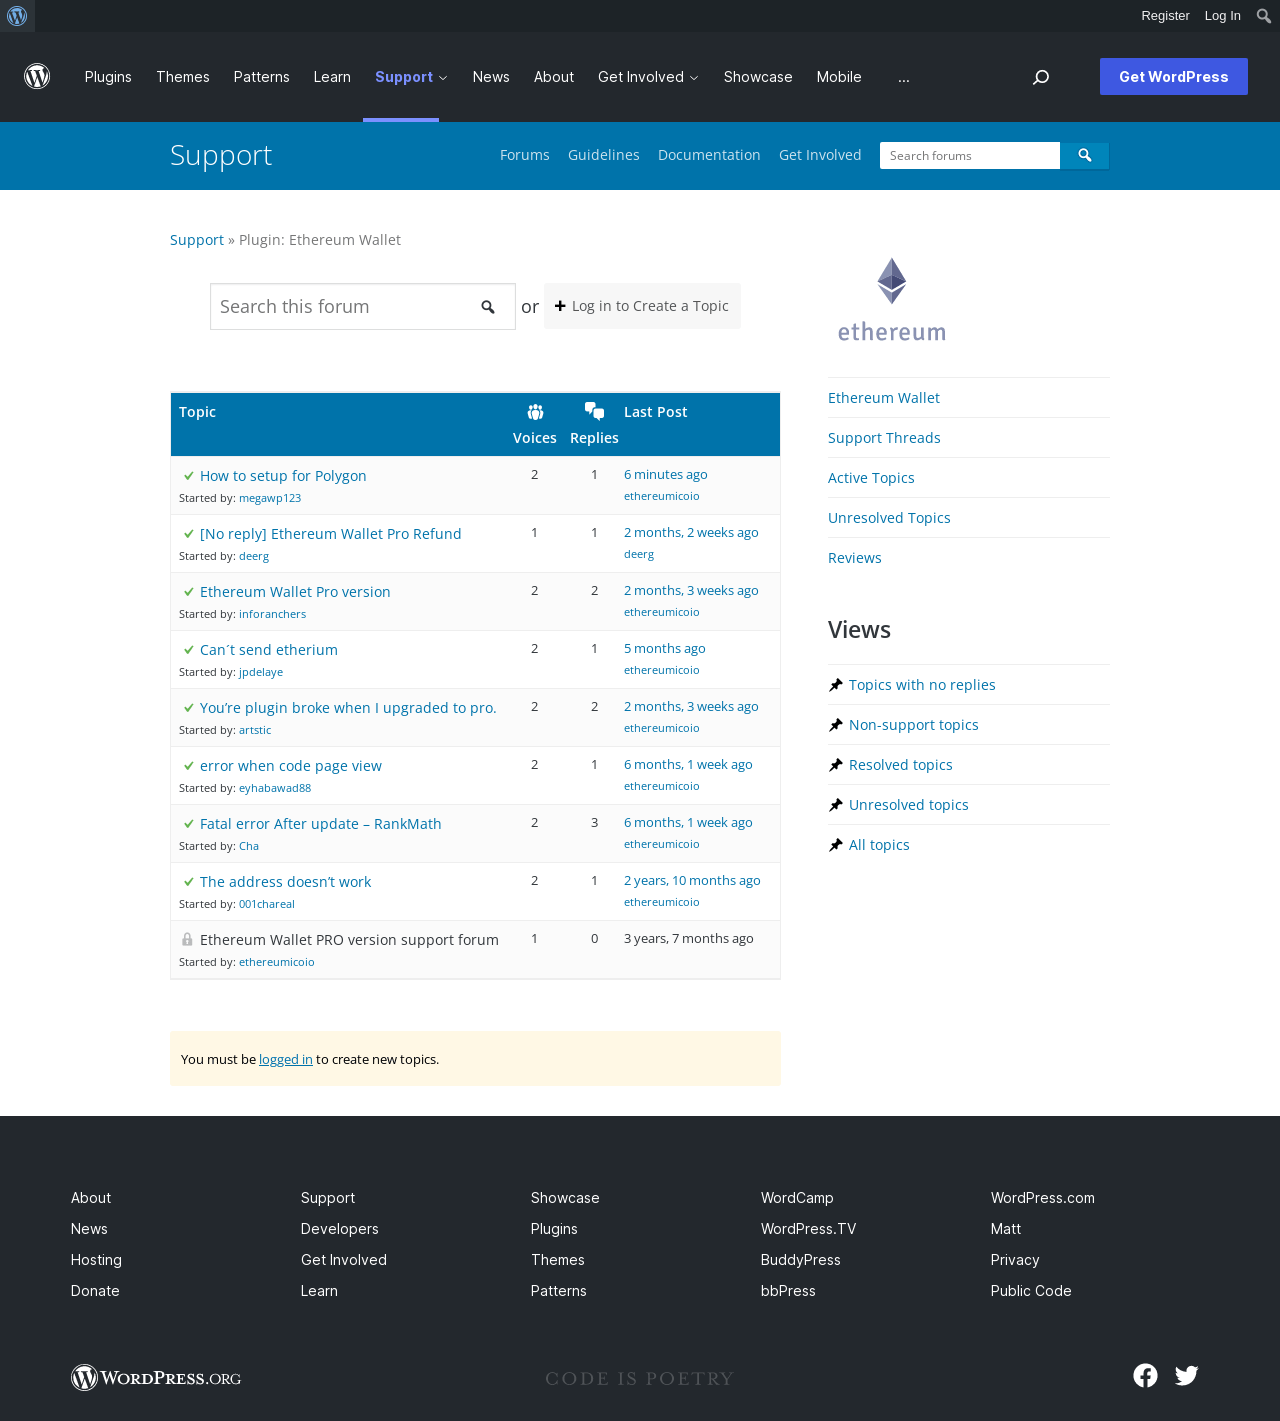Click the Get WordPress button
Image resolution: width=1280 pixels, height=1421 pixels.
tap(1174, 77)
